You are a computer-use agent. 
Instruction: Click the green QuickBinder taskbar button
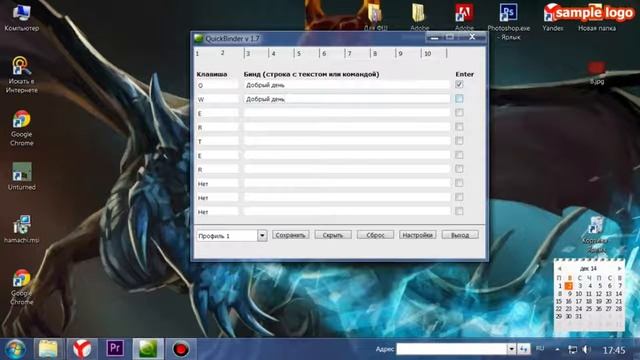click(148, 349)
